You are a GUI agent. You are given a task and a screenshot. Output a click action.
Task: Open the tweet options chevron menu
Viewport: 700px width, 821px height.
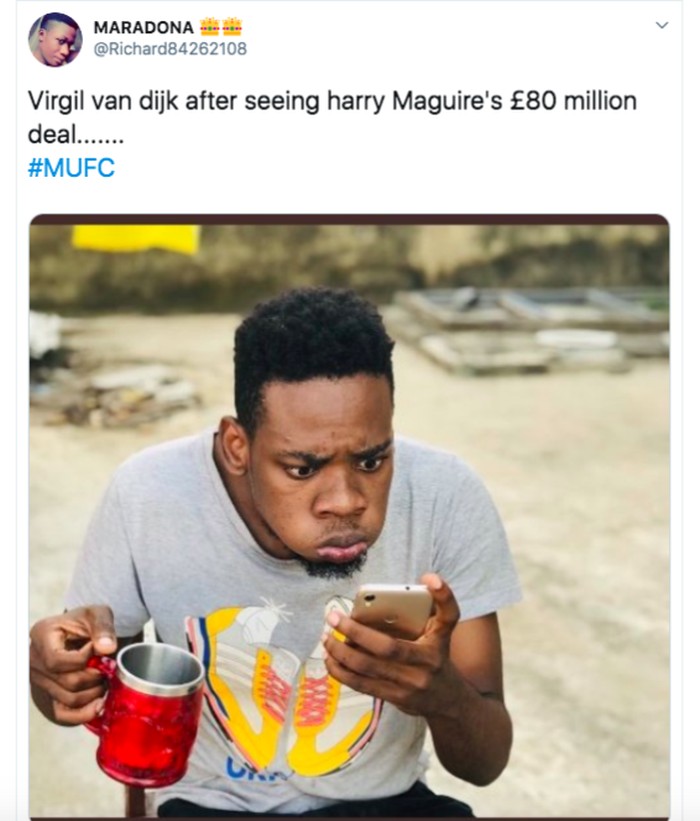[661, 25]
